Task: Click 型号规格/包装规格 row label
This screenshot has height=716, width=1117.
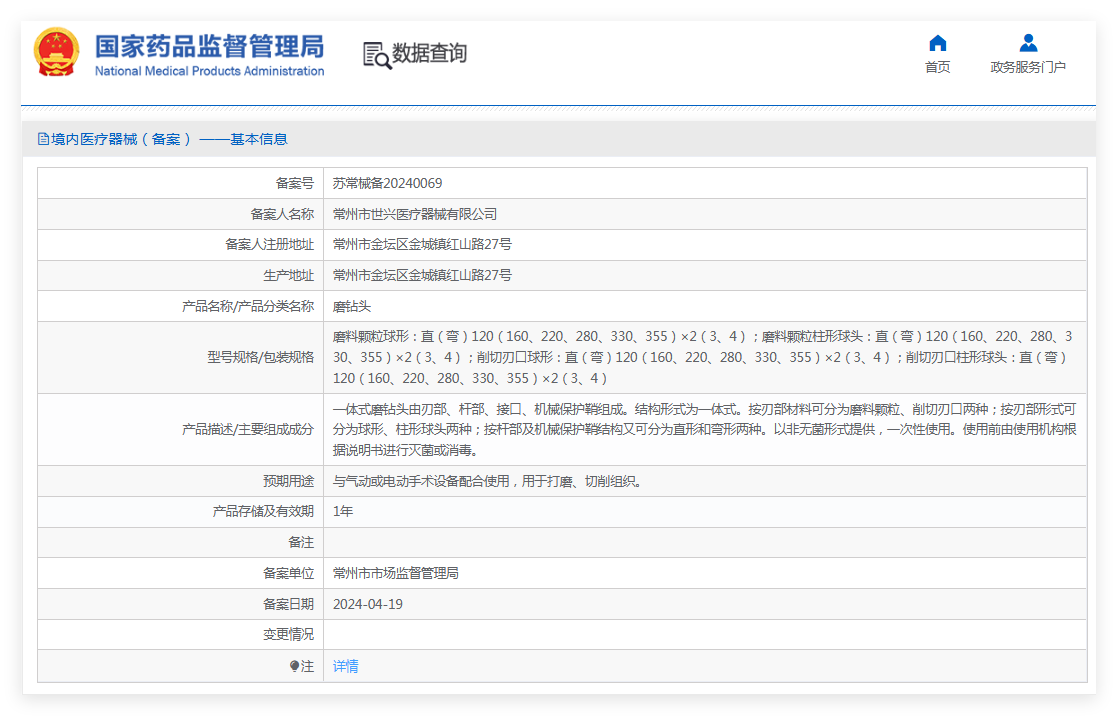Action: coord(261,357)
